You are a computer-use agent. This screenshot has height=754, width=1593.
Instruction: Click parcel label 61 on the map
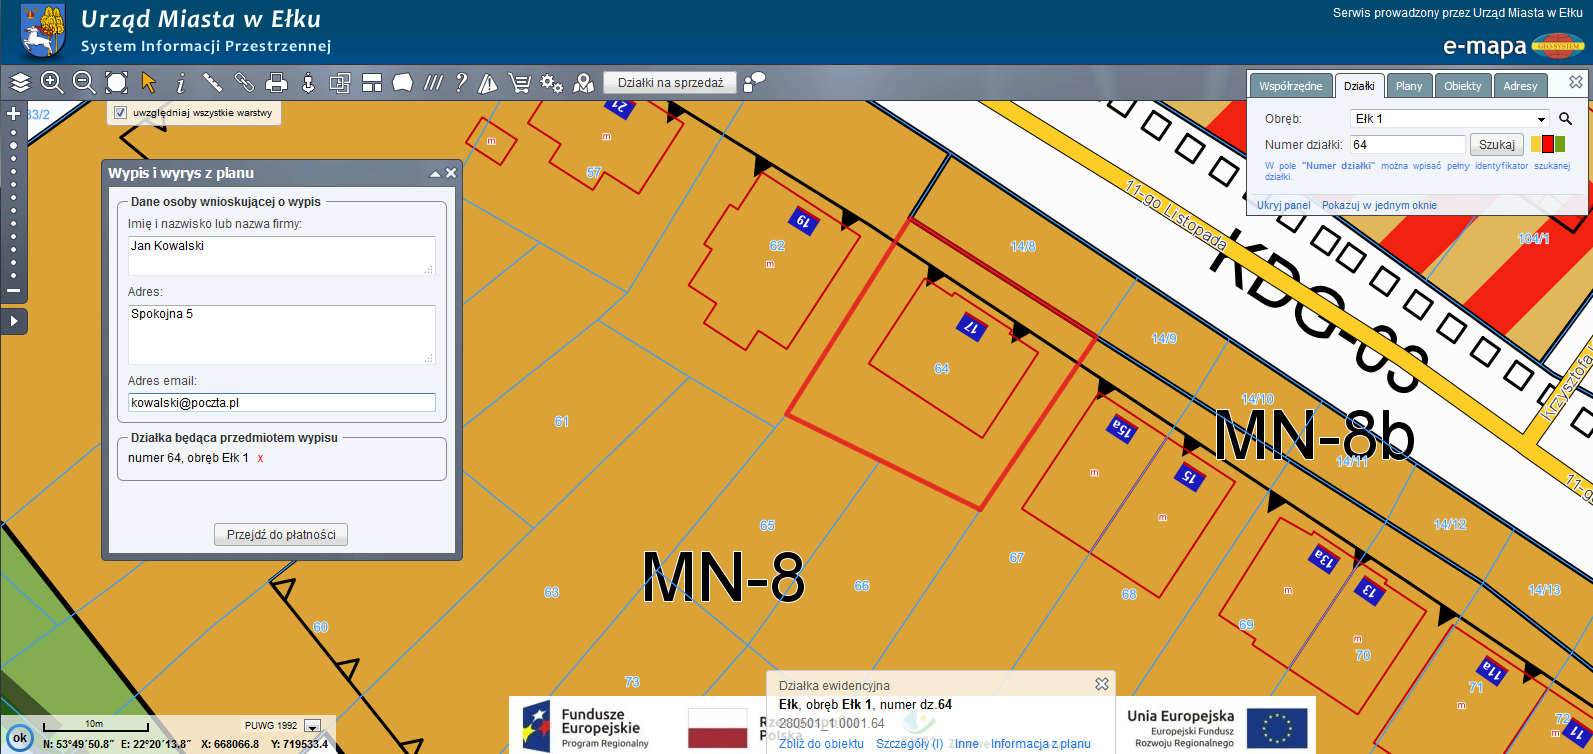(562, 422)
